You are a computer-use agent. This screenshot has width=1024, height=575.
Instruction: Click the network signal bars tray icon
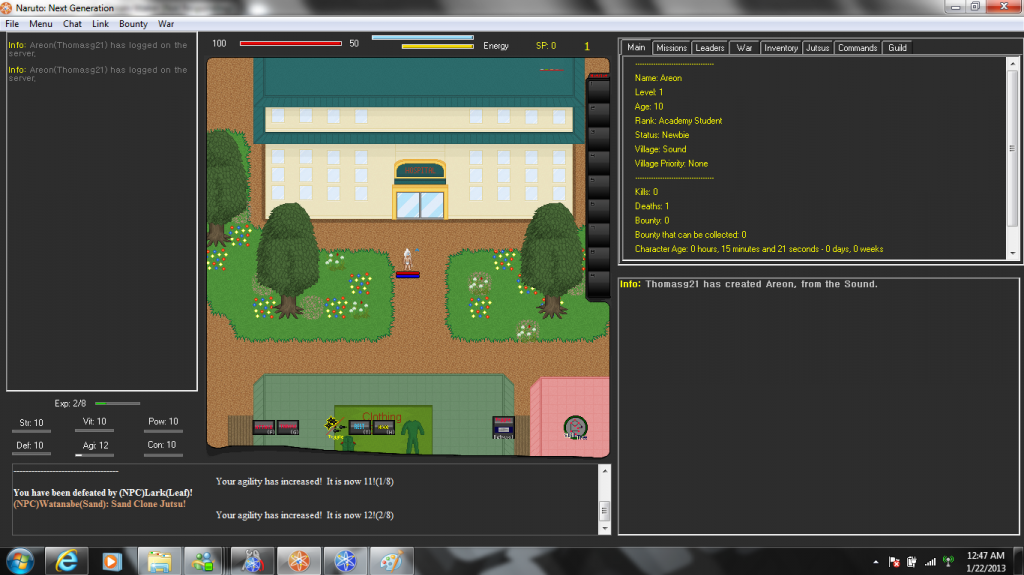coord(930,562)
